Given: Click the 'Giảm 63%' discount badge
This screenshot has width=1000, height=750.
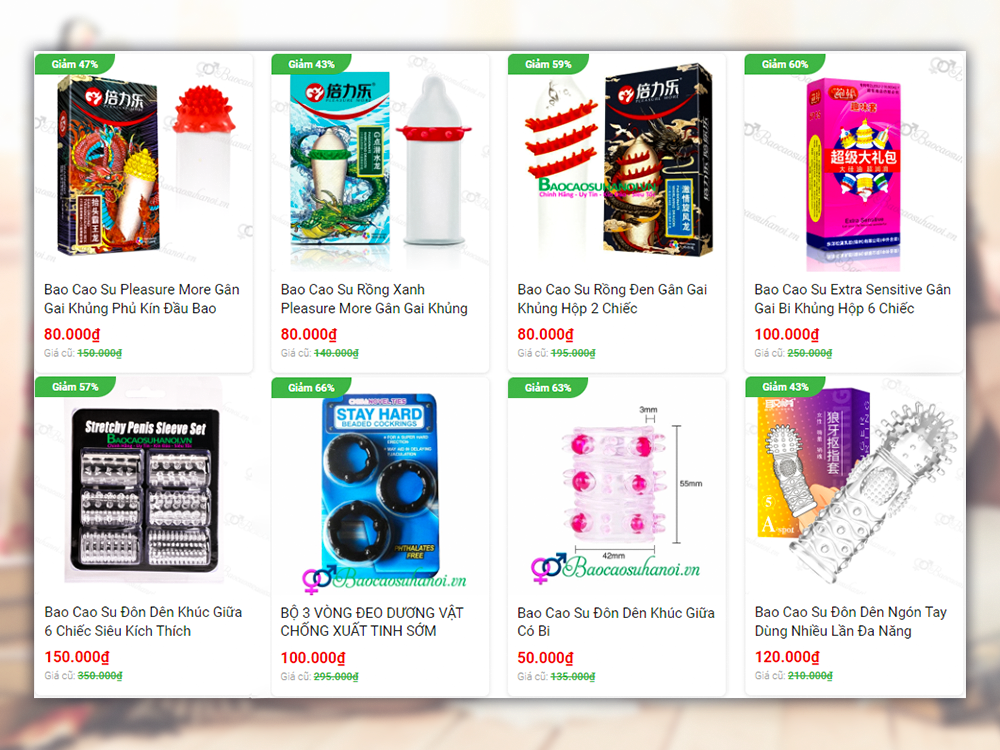Looking at the screenshot, I should coord(548,387).
